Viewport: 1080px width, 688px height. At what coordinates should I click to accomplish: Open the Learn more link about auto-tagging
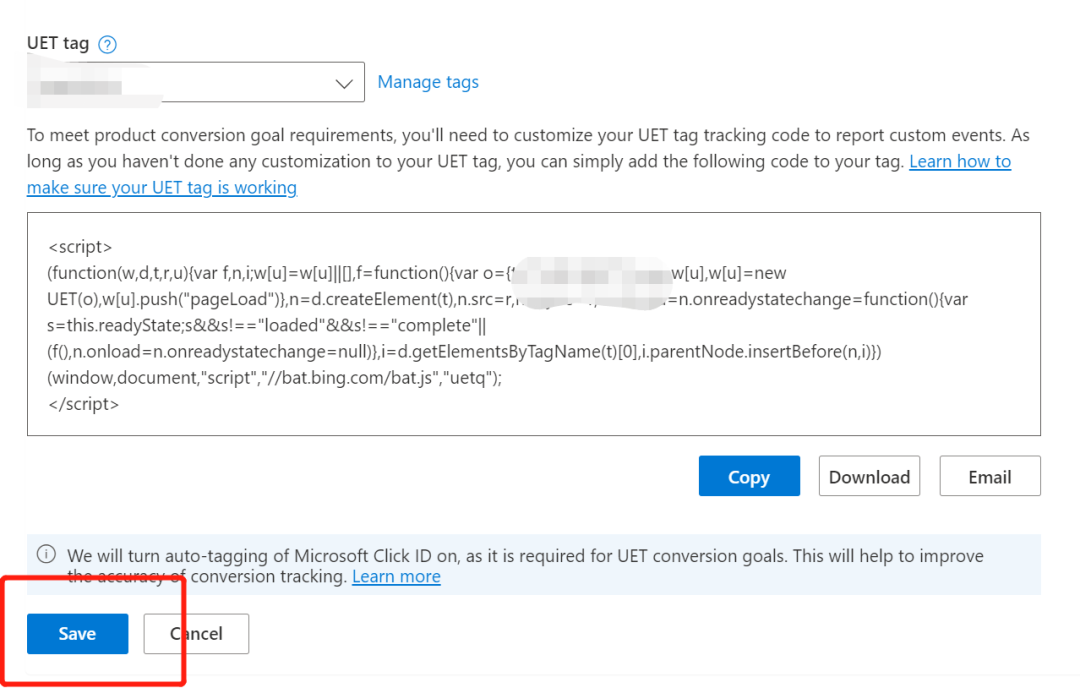point(396,576)
